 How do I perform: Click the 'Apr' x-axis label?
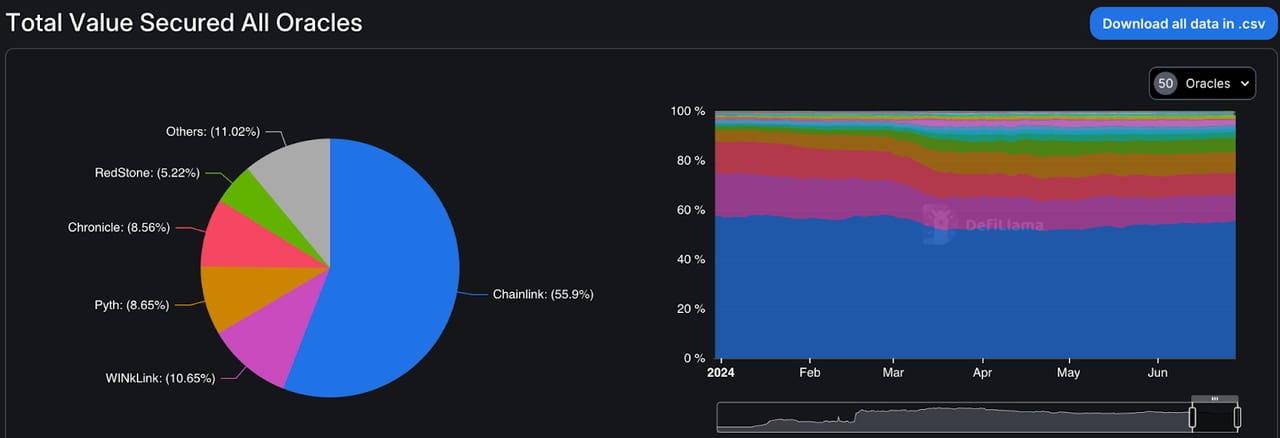click(983, 373)
